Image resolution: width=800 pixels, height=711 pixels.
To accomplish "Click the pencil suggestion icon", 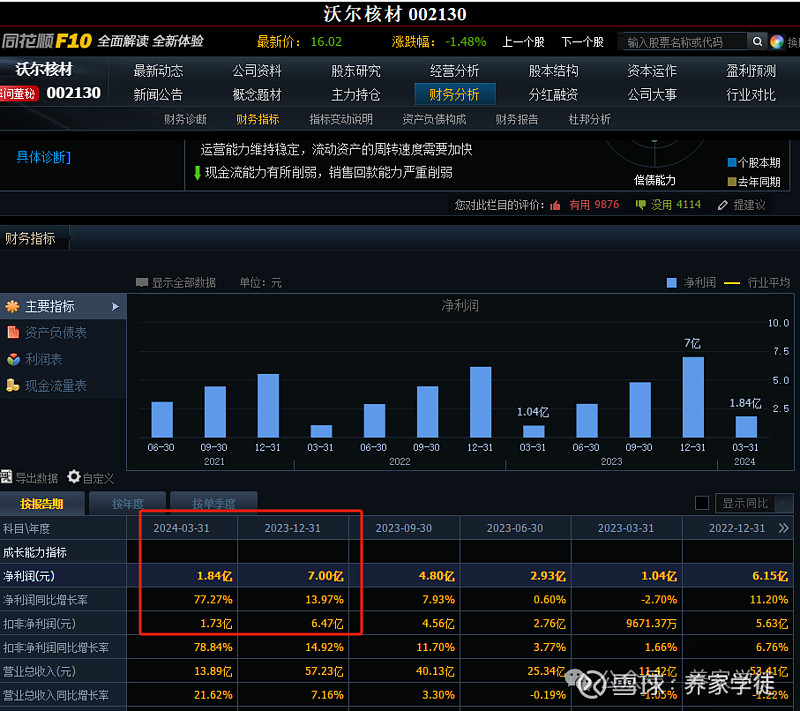I will (x=722, y=205).
